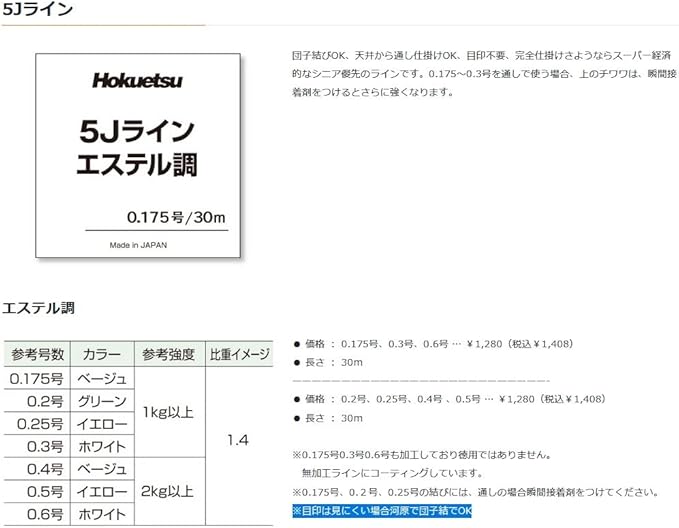This screenshot has width=679, height=528.
Task: Click 'ベージュ' in the 0.175号 row
Action: (x=102, y=379)
